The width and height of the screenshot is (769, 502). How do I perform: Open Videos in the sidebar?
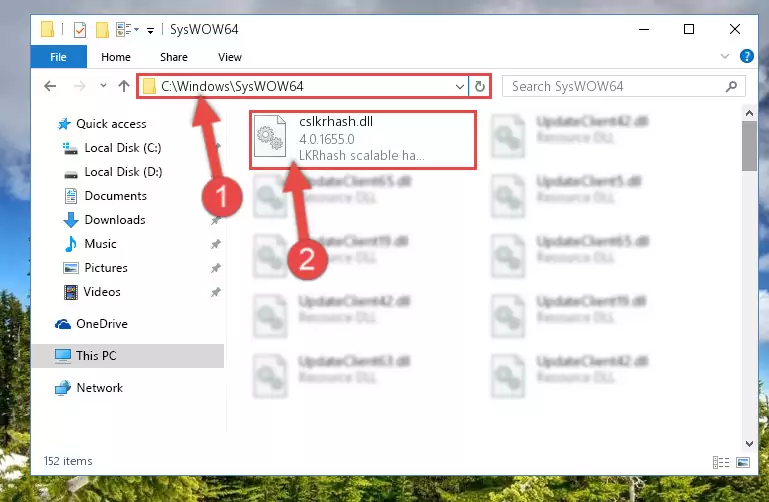click(102, 292)
